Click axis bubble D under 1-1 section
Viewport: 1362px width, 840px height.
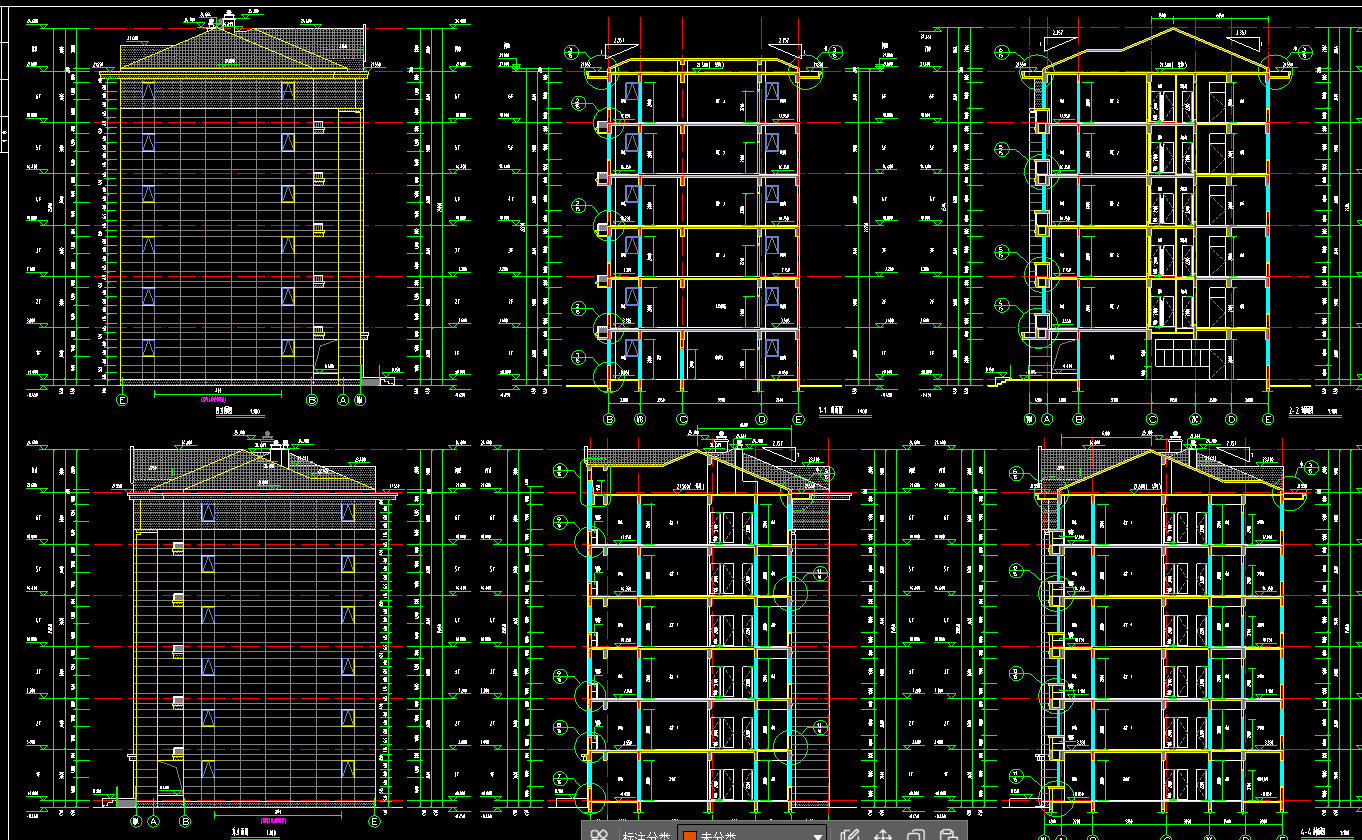click(x=762, y=420)
